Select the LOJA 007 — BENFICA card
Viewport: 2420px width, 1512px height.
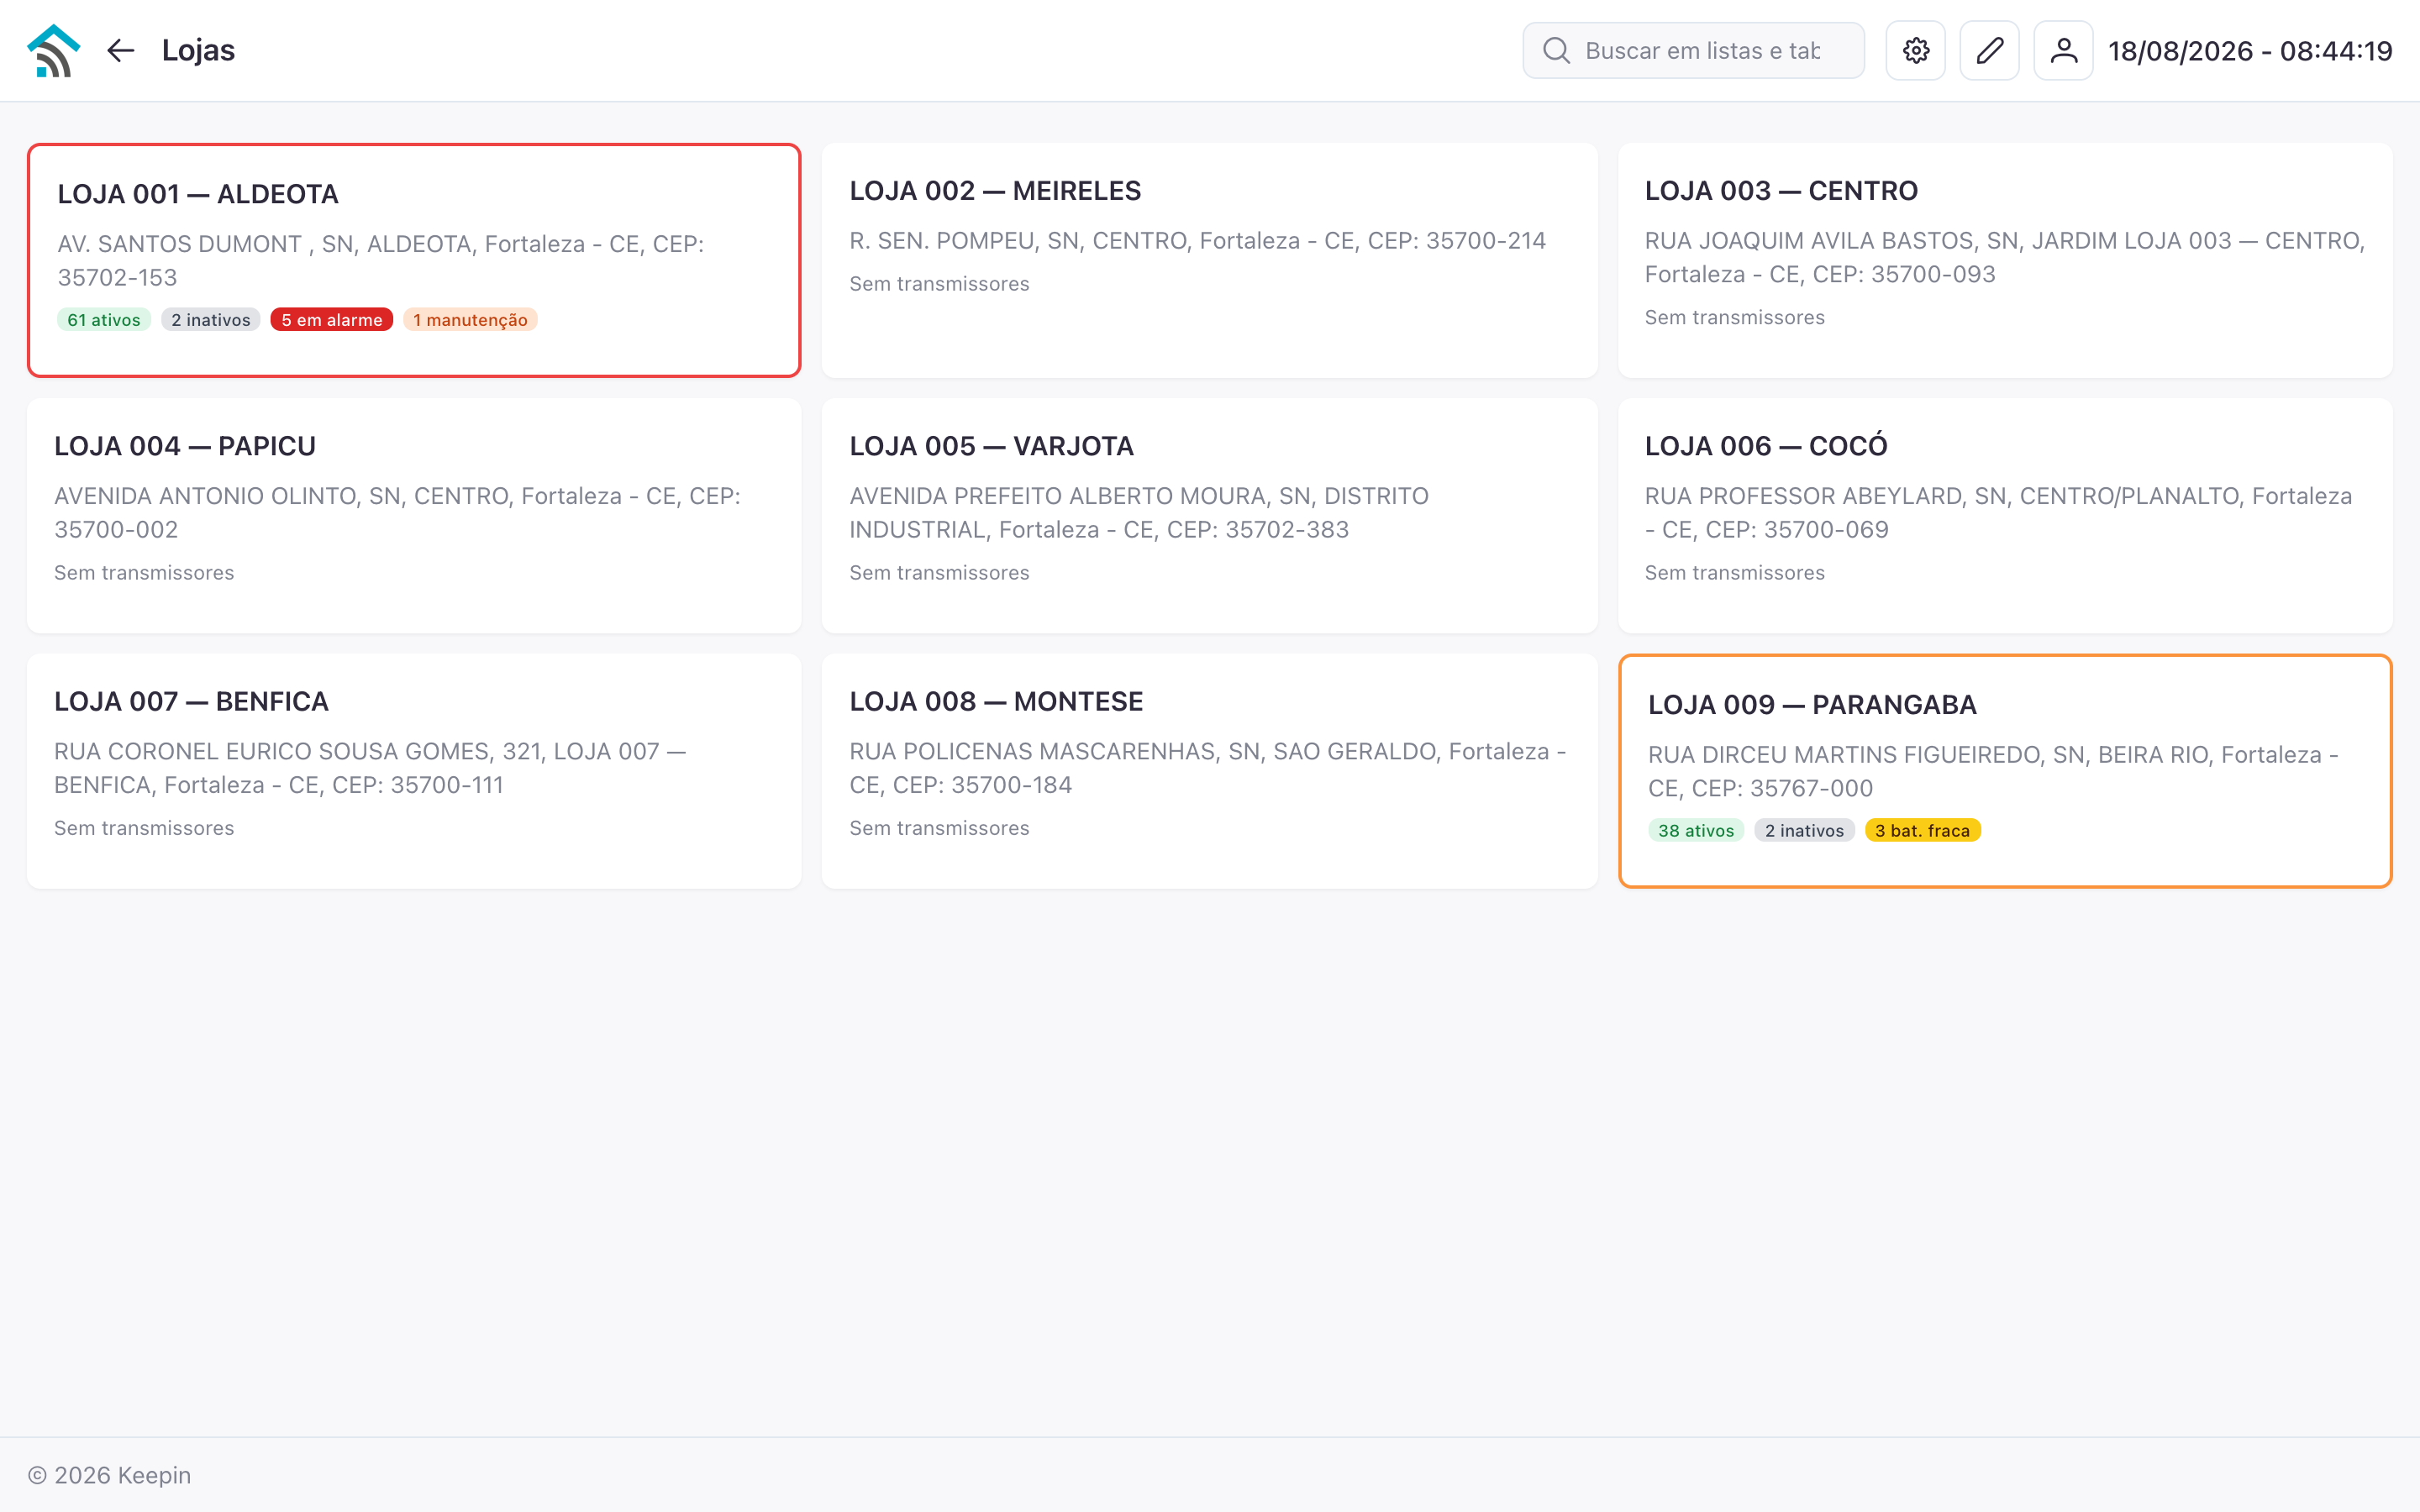coord(414,771)
